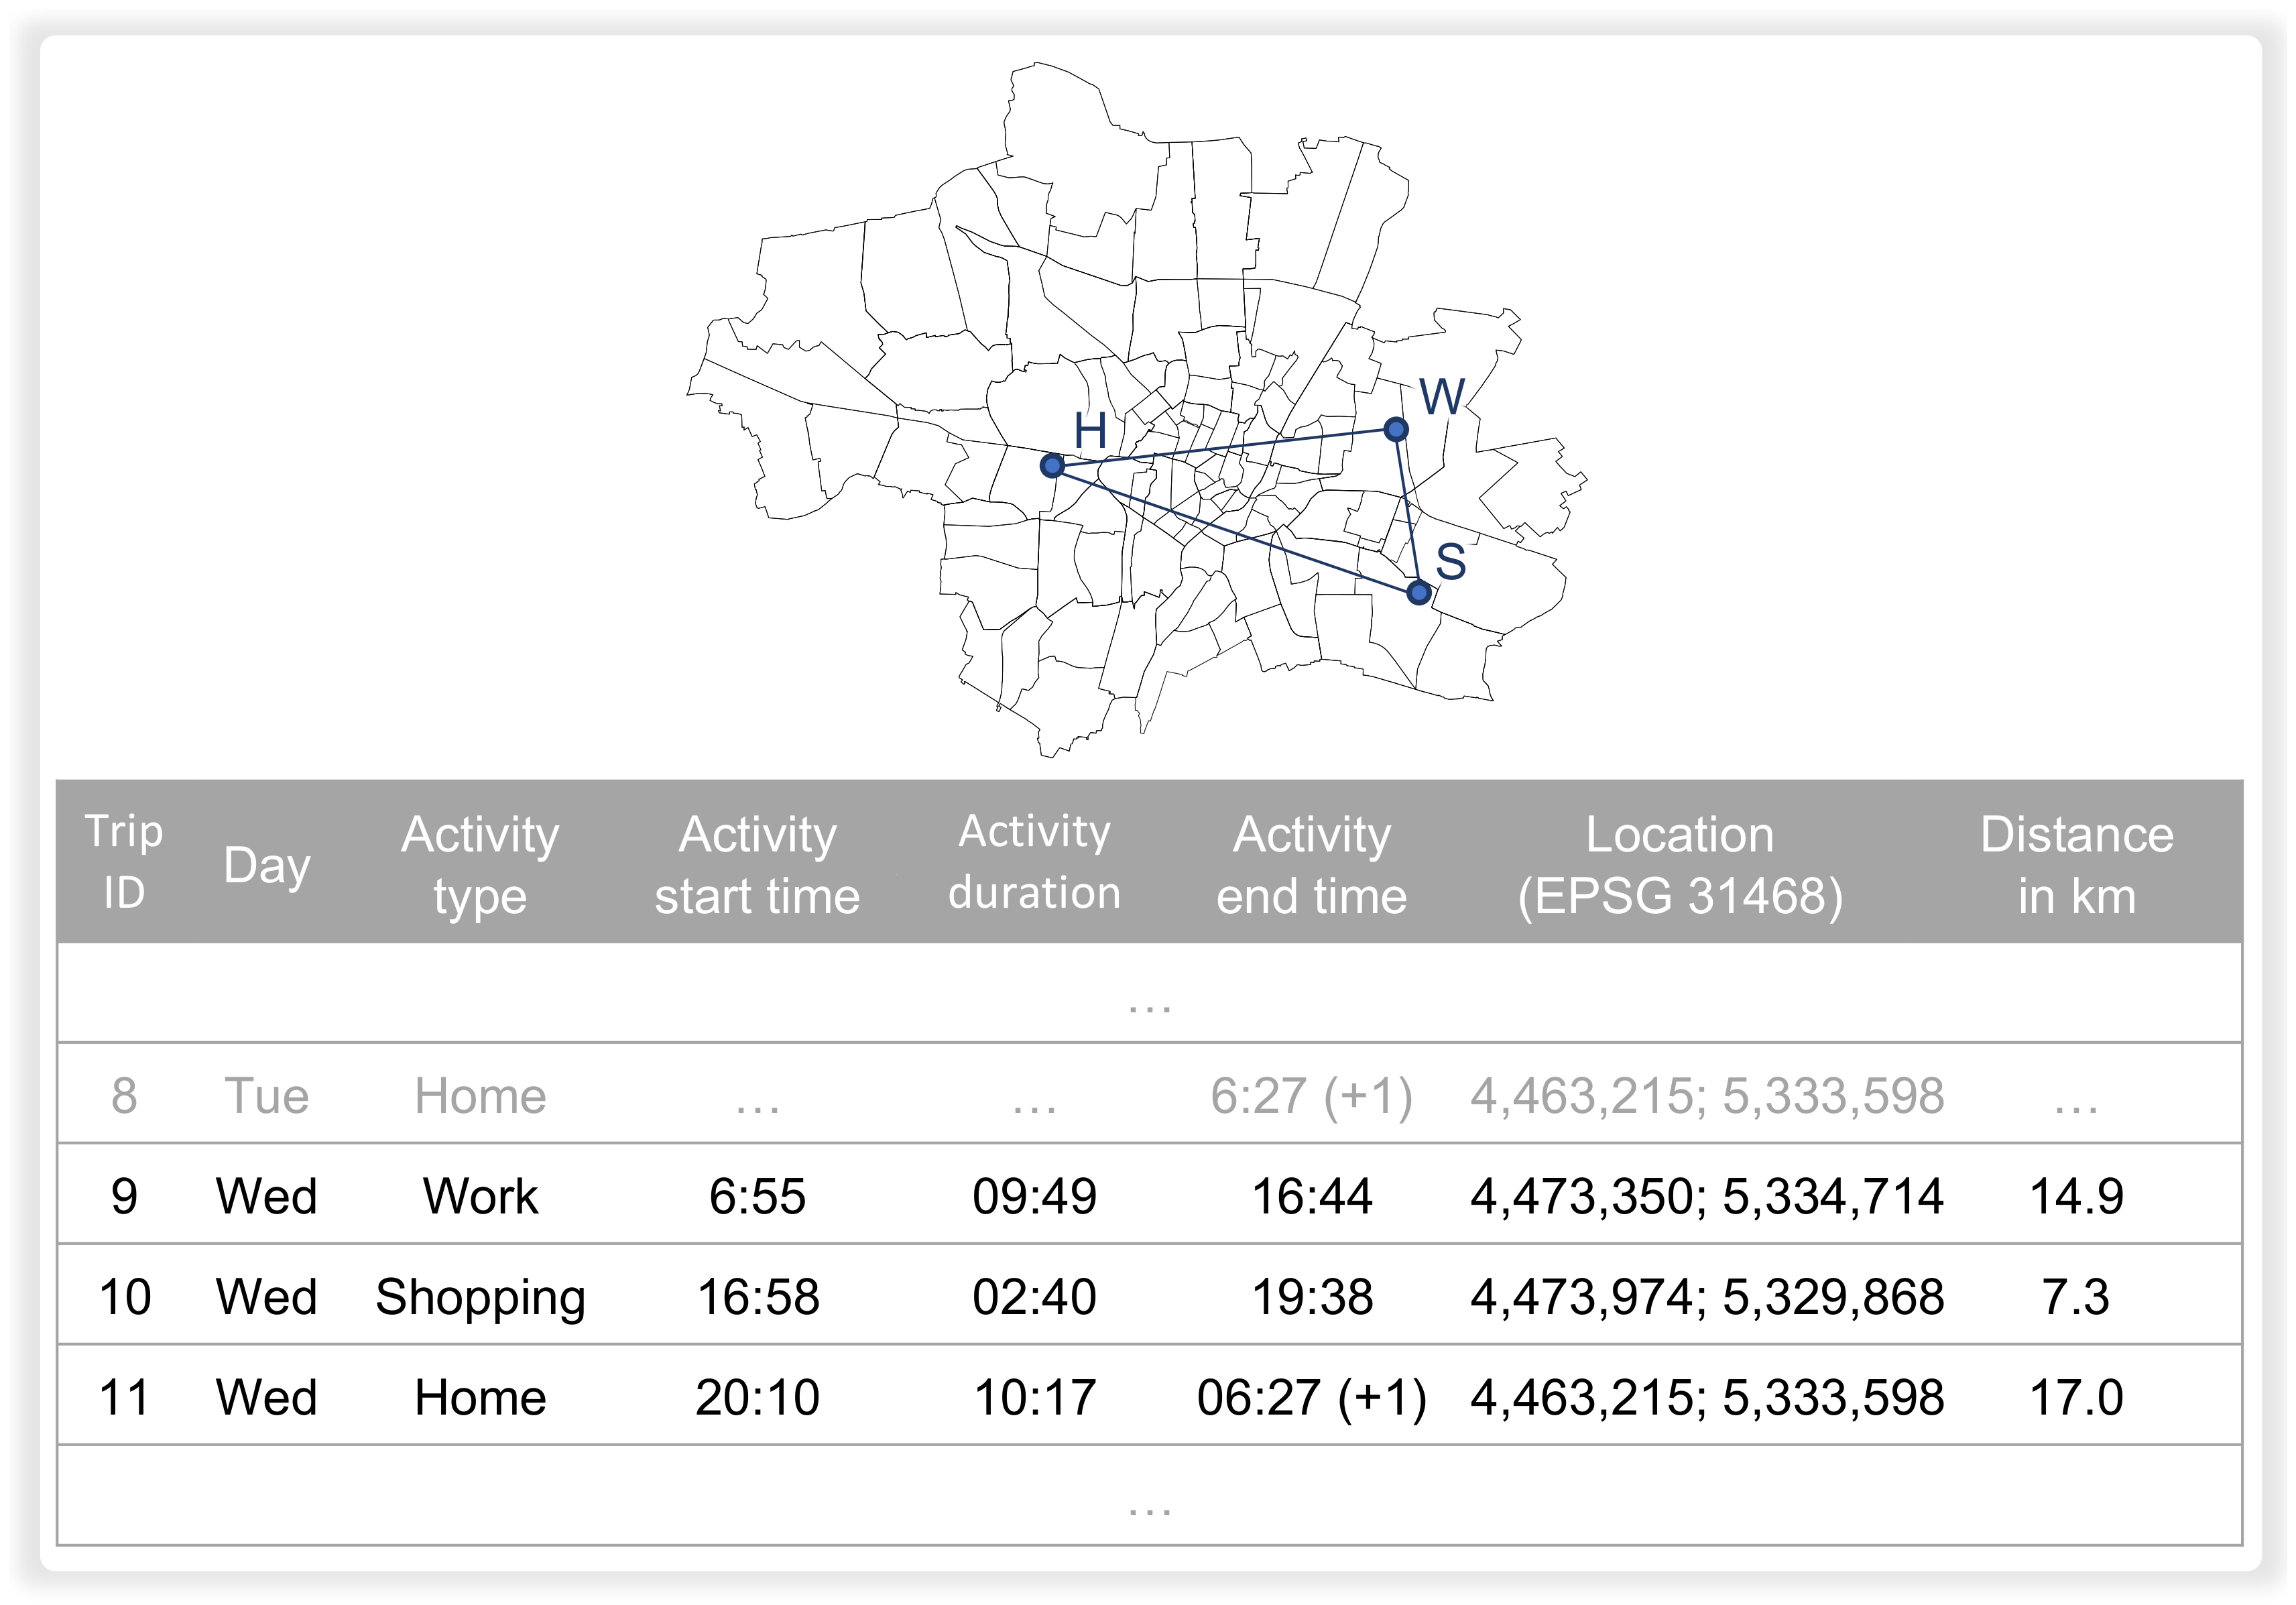The width and height of the screenshot is (2296, 1605).
Task: Click the Shopping point marker S on map
Action: (x=1418, y=593)
